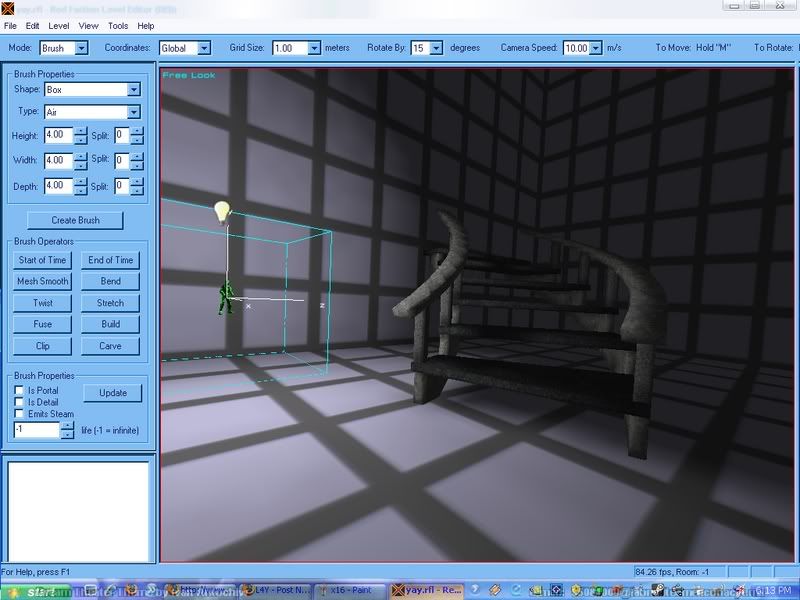Increase the Depth Split spinner

click(x=137, y=182)
